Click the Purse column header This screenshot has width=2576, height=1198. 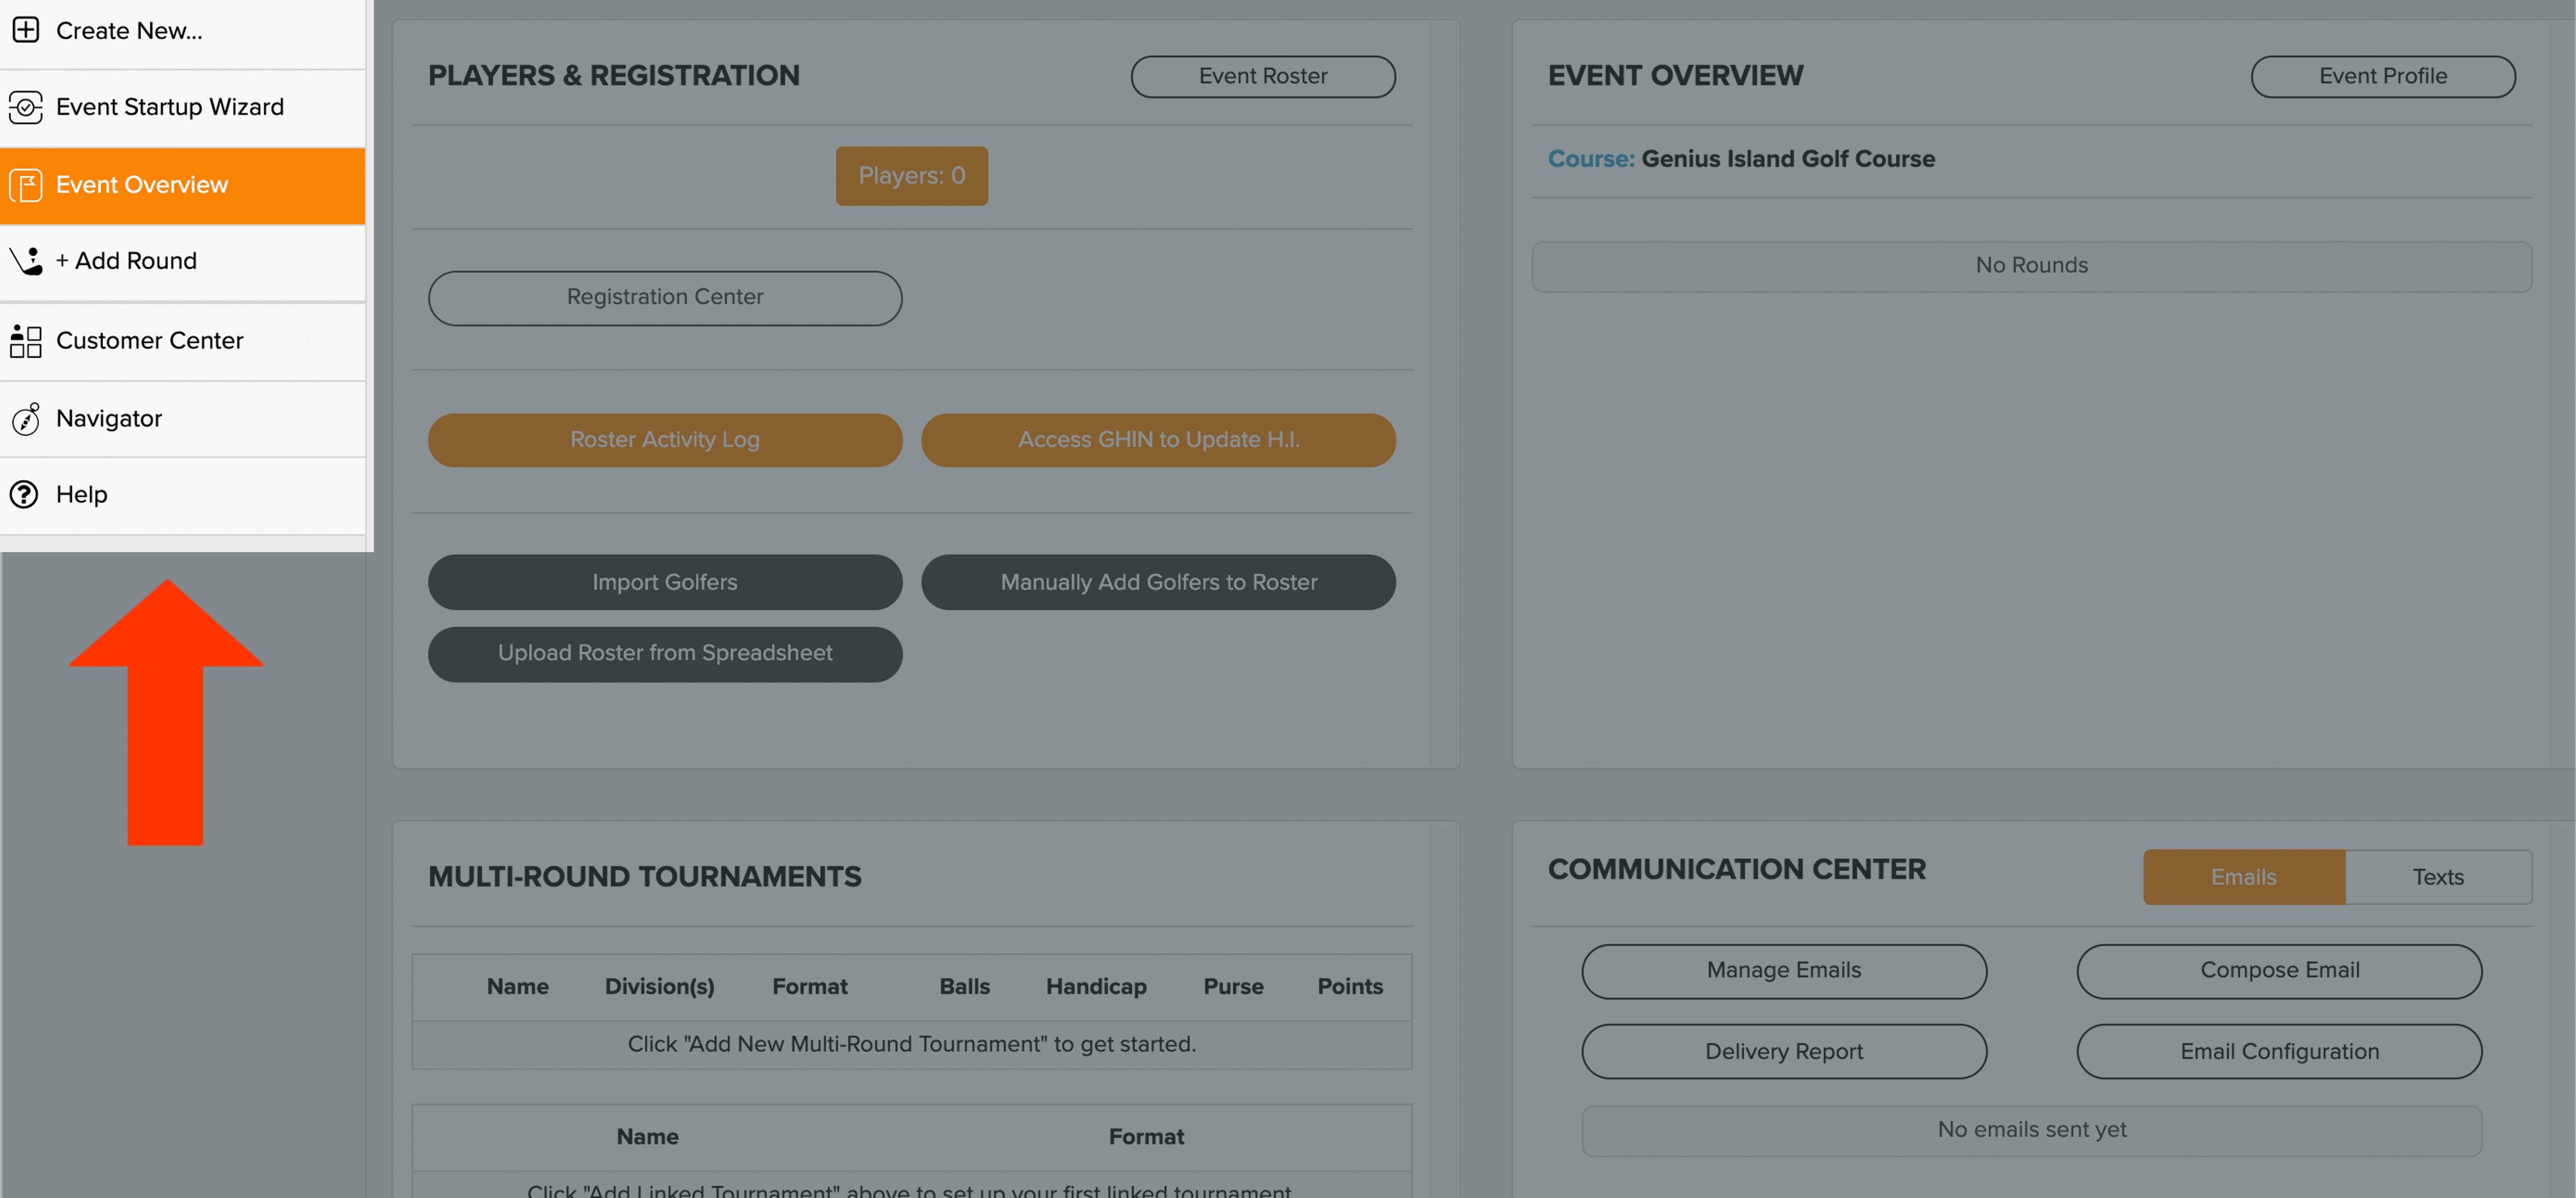coord(1233,986)
